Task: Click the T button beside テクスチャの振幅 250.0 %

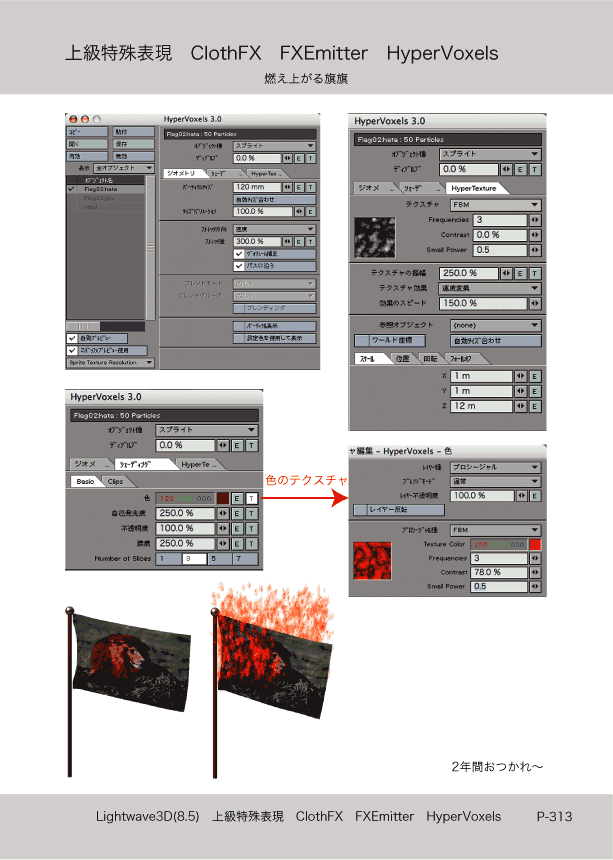Action: coord(535,273)
